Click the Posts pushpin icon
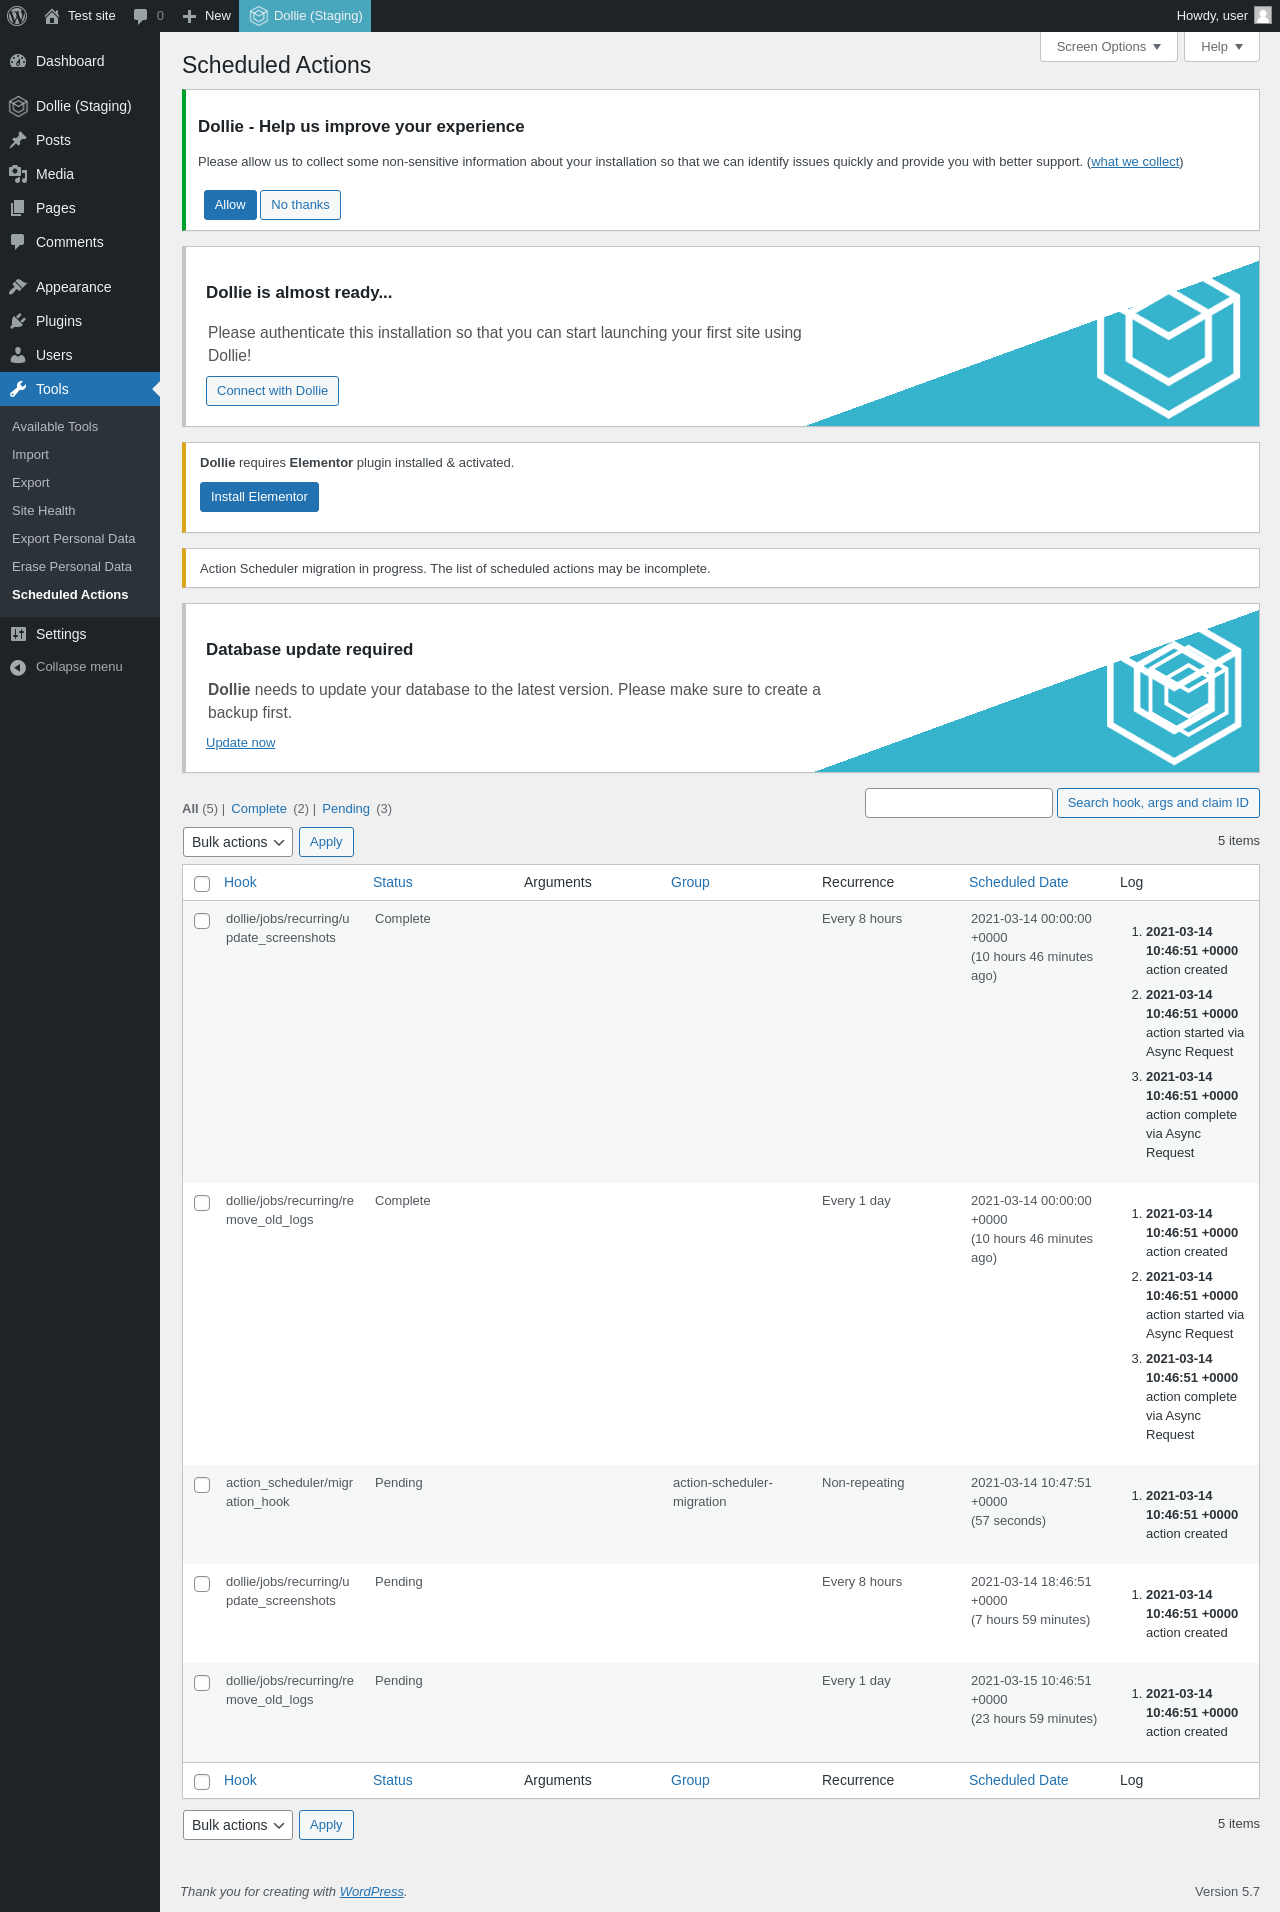The image size is (1280, 1912). point(18,140)
